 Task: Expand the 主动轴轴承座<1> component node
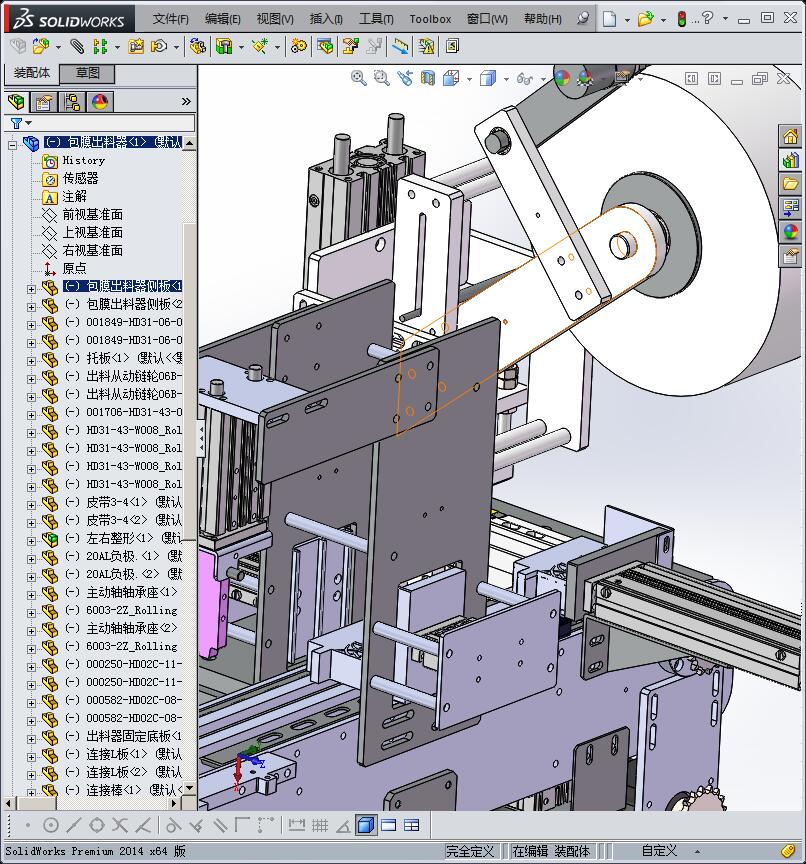tap(31, 595)
